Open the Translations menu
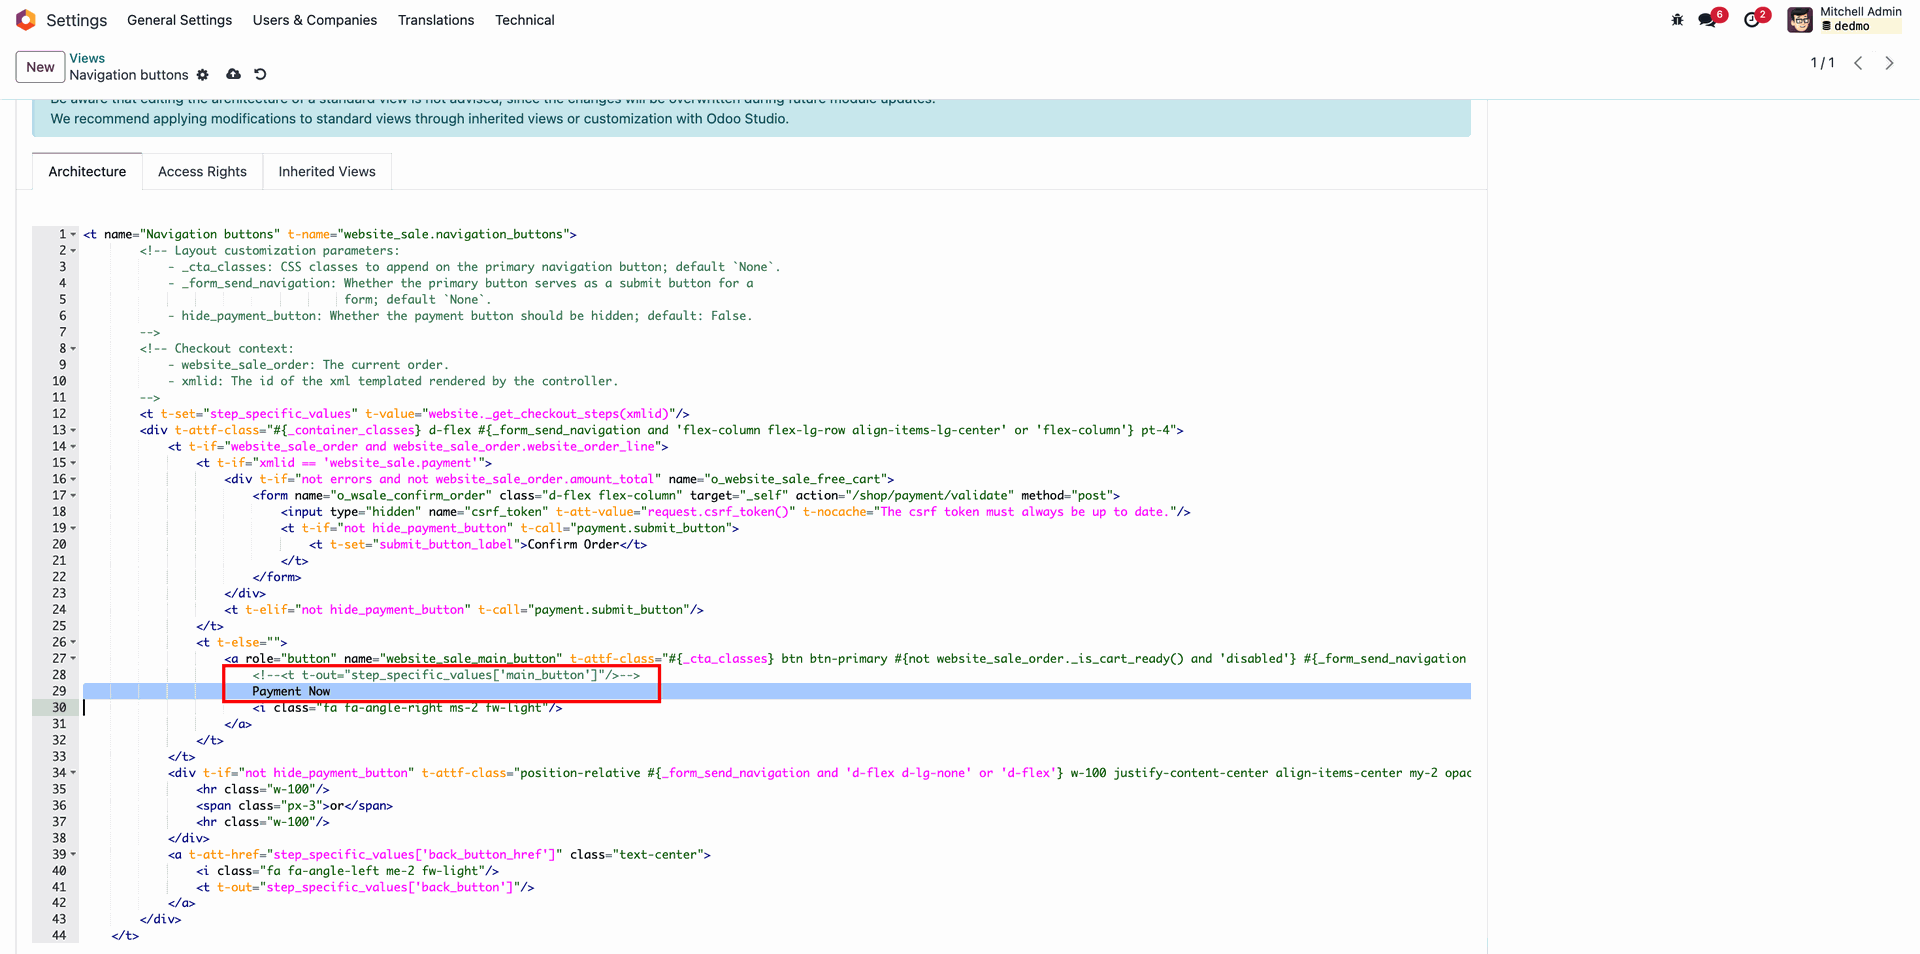Screen dimensions: 1920x954 [x=436, y=20]
